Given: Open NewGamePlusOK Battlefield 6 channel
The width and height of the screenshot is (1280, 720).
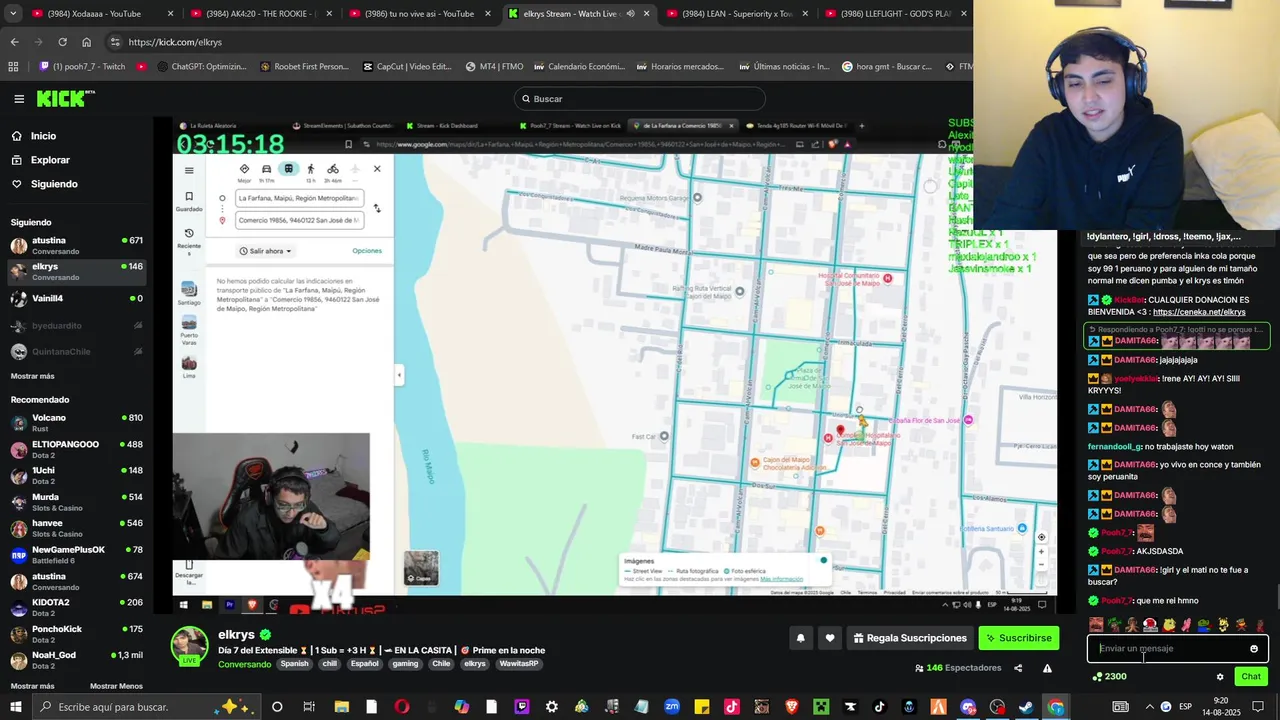Looking at the screenshot, I should (76, 554).
